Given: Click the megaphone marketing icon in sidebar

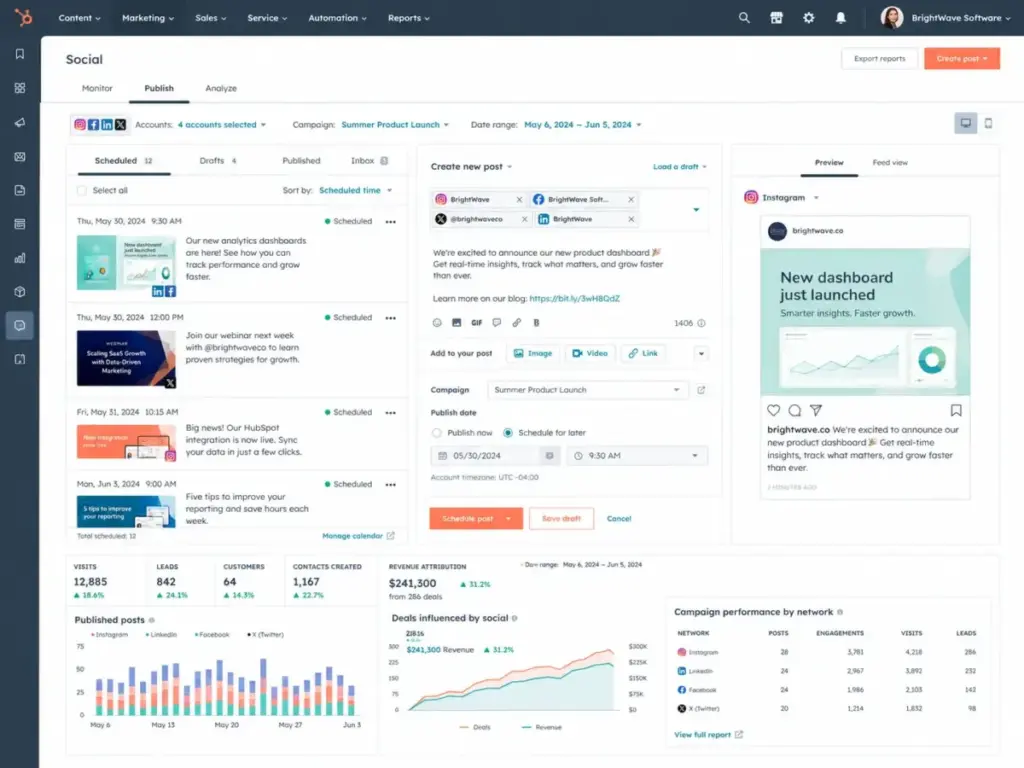Looking at the screenshot, I should (x=20, y=122).
